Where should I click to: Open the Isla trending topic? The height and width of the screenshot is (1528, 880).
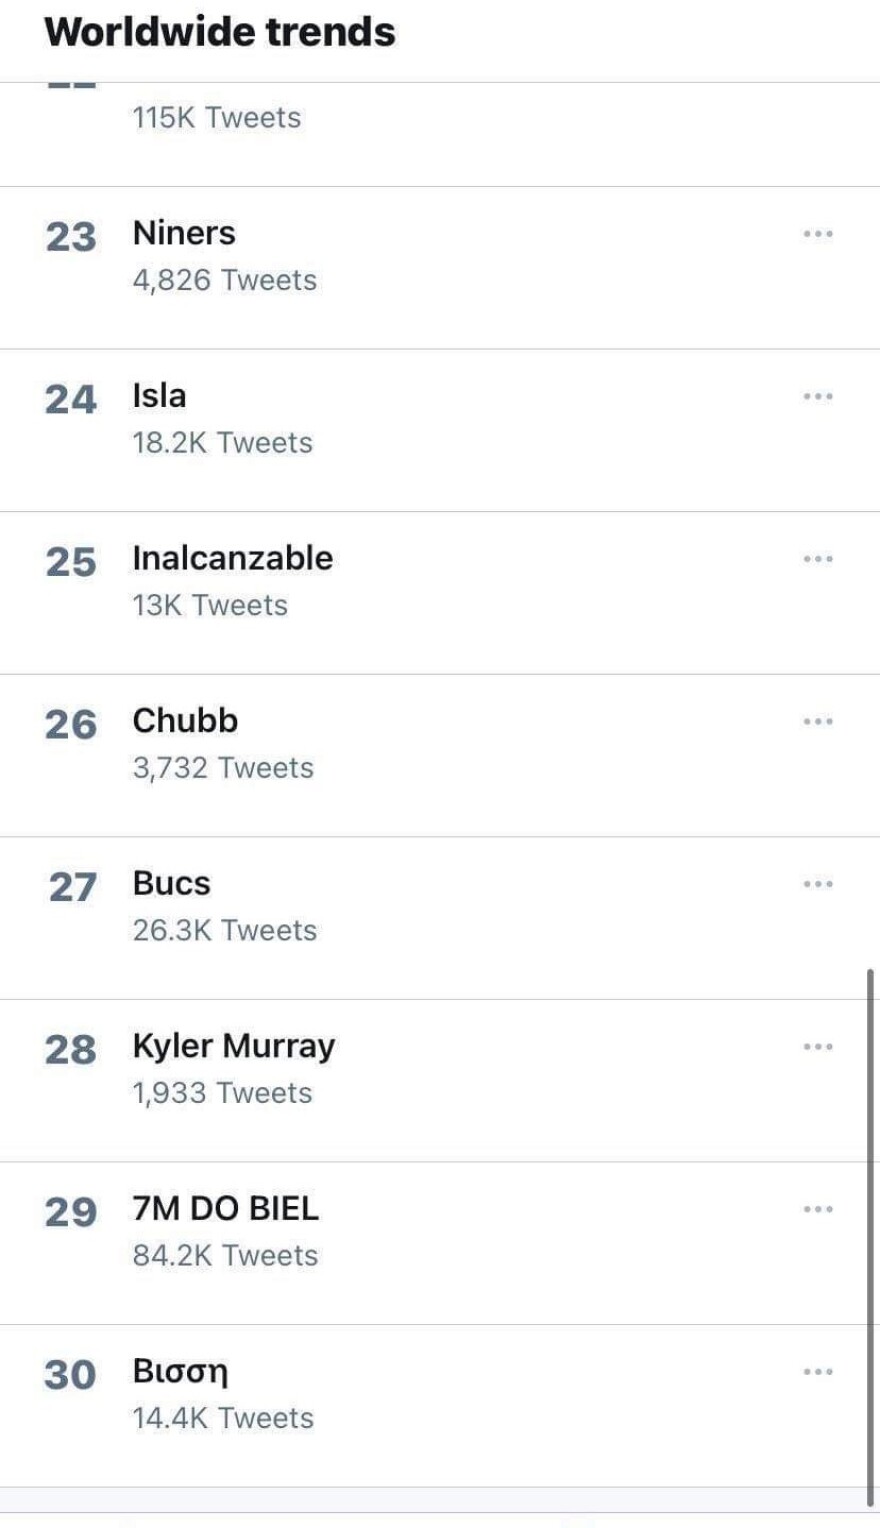coord(159,396)
